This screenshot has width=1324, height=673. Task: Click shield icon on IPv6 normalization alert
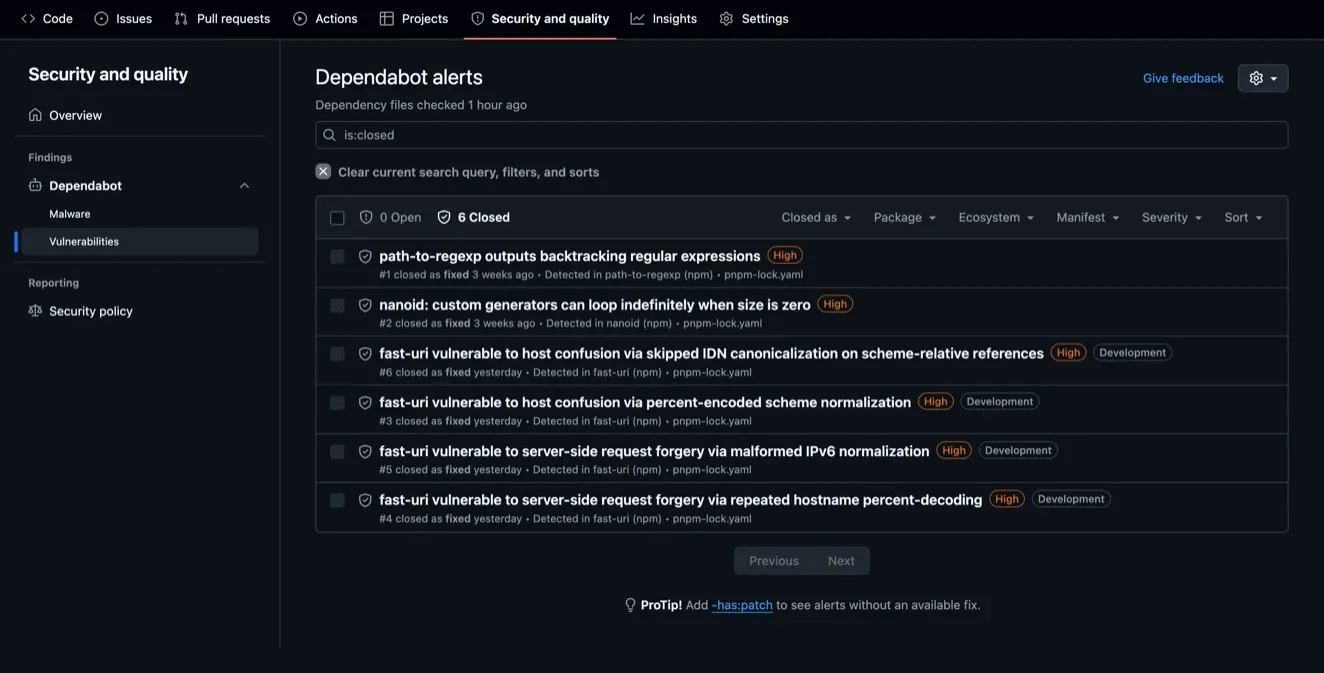pos(365,452)
